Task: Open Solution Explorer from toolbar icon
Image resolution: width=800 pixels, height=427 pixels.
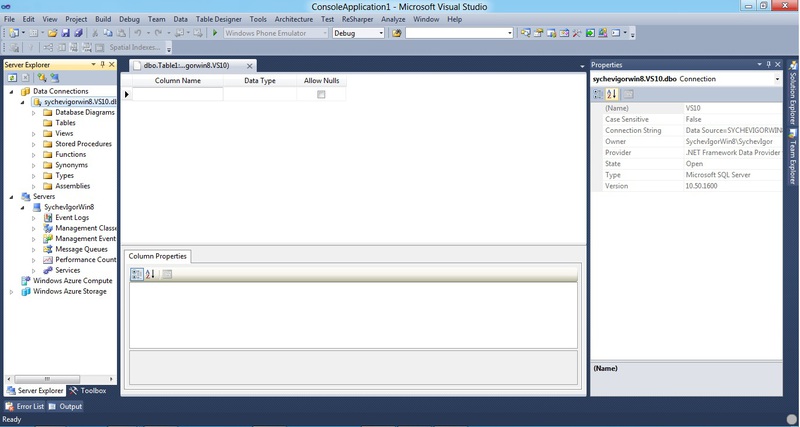Action: tap(525, 33)
